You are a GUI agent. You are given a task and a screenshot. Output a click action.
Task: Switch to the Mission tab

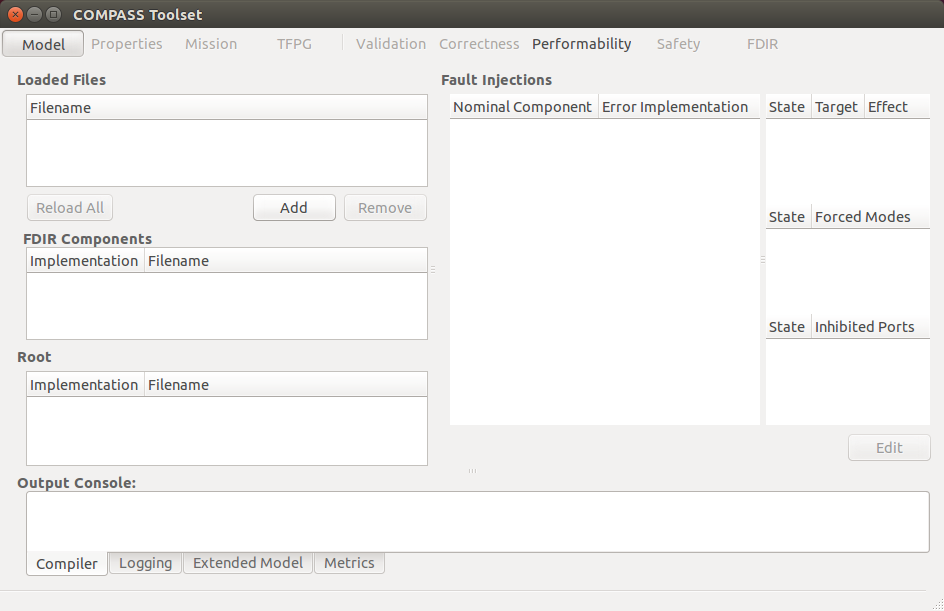coord(211,44)
